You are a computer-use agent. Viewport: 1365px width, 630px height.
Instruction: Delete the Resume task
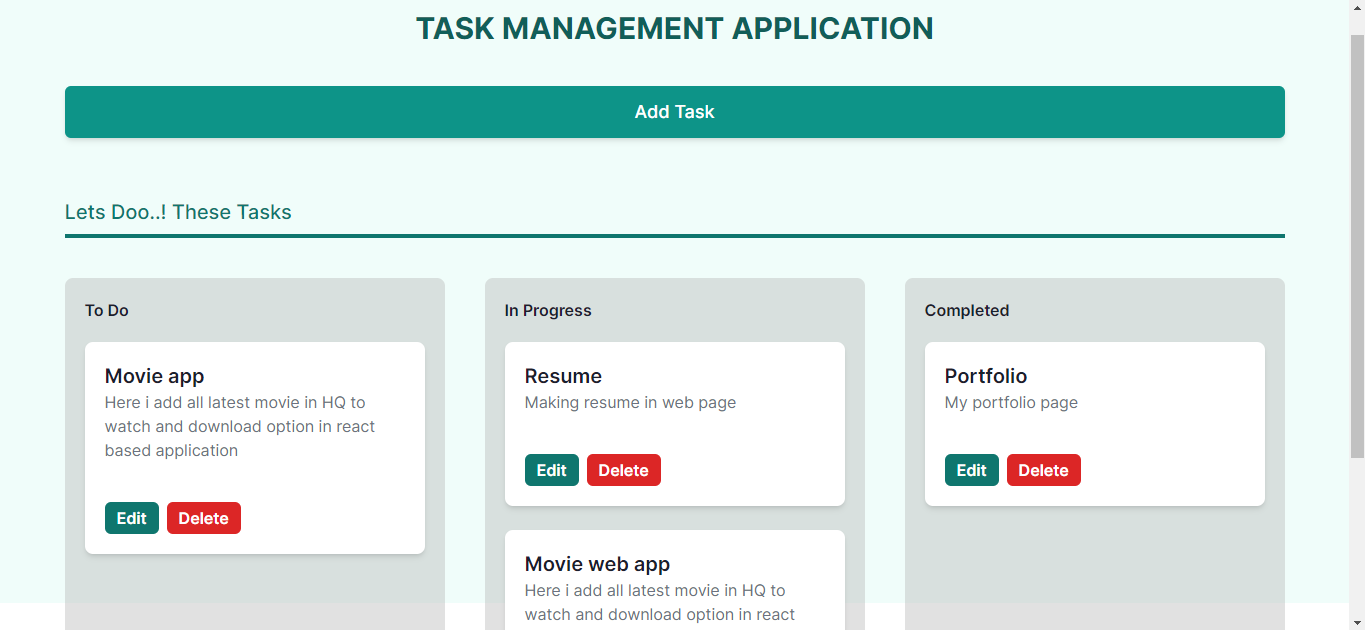[624, 470]
